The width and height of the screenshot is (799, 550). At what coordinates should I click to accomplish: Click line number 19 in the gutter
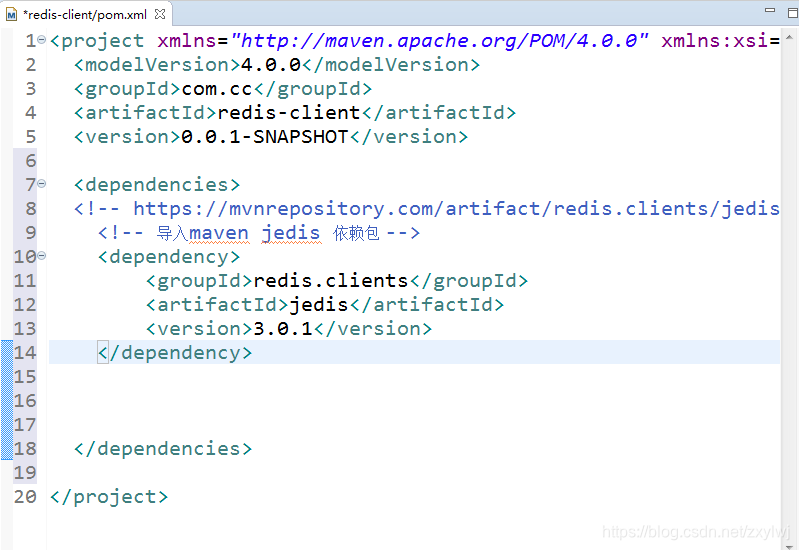[25, 473]
